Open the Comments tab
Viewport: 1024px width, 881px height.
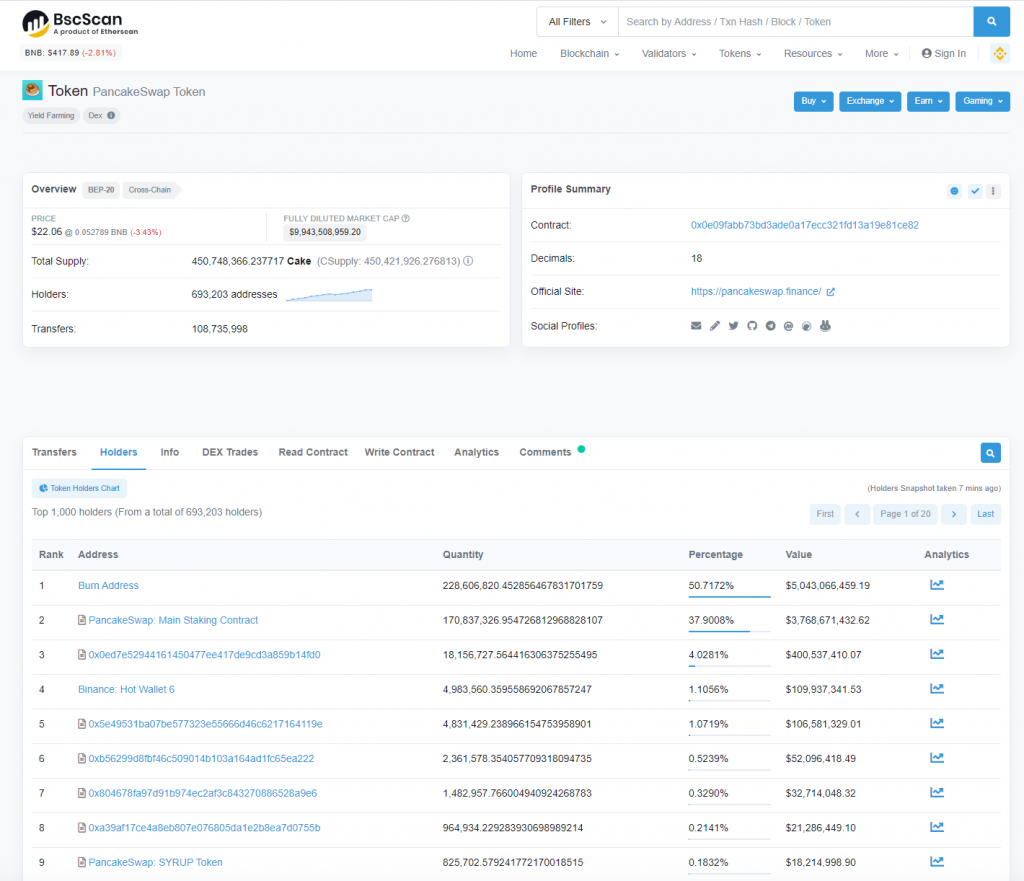546,452
